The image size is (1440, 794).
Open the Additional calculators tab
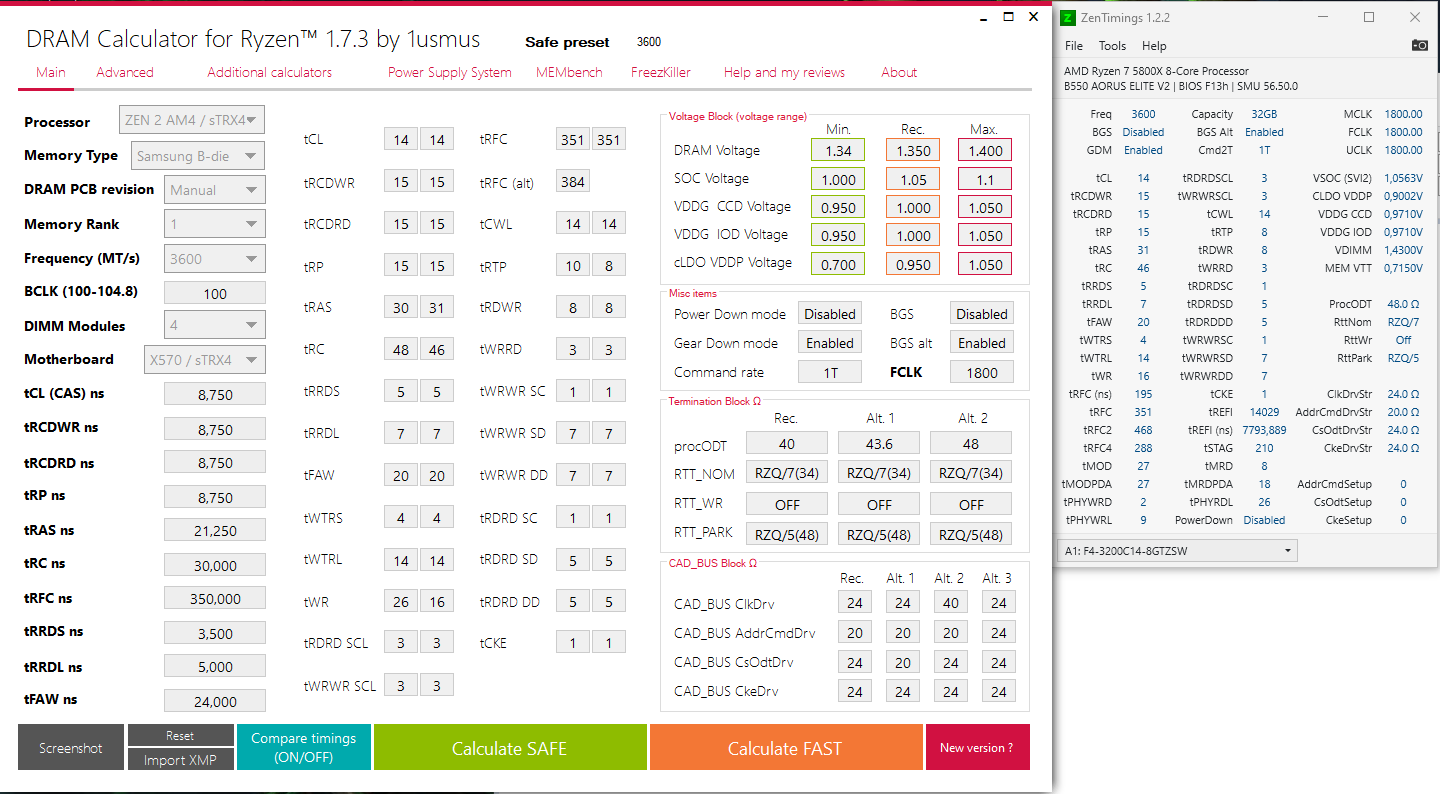270,72
